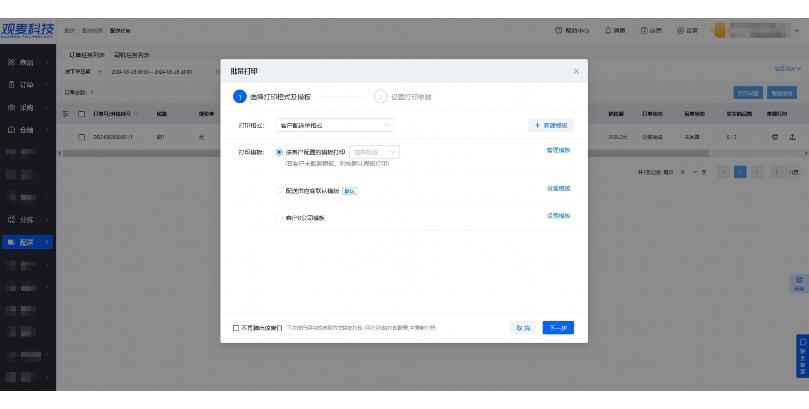Screen dimensions: 809x409
Task: Select radio 按客户配置的模板打印
Action: tap(279, 152)
